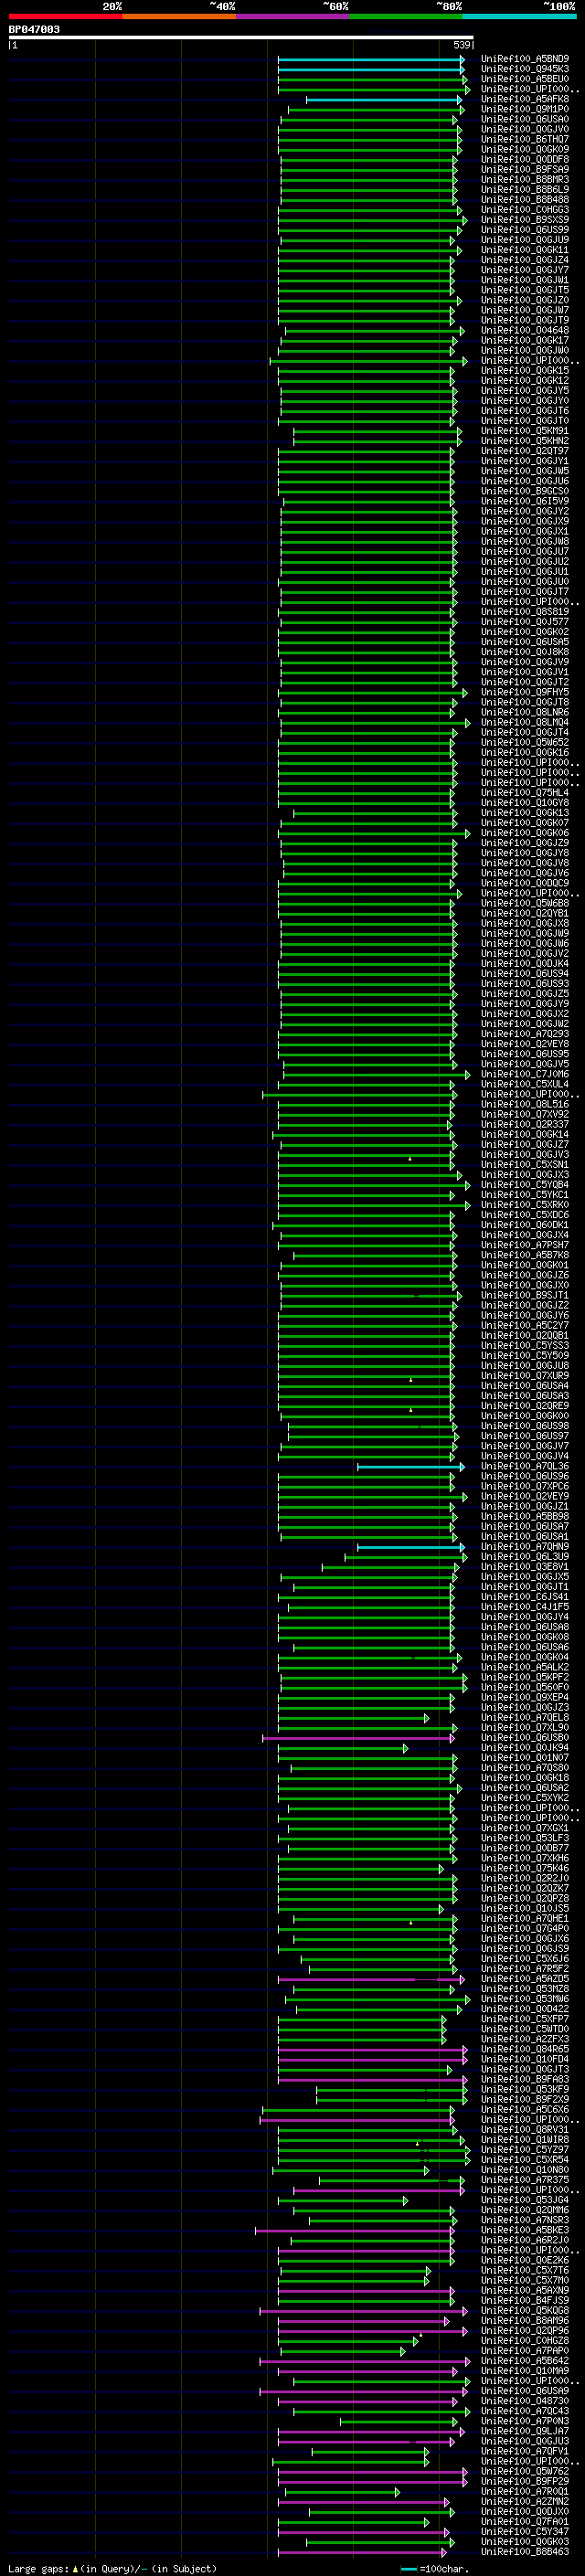Select the UniRef100_A5ALK2 label
This screenshot has width=585, height=2576.
525,1667
